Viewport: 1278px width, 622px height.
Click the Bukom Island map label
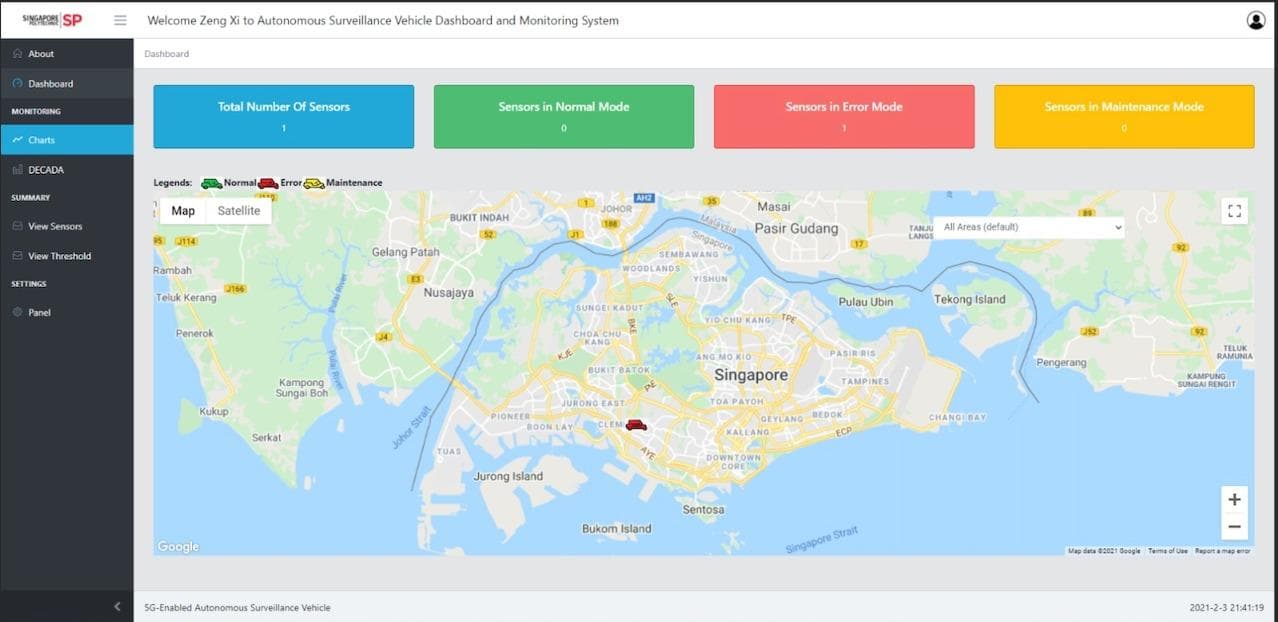[x=617, y=529]
